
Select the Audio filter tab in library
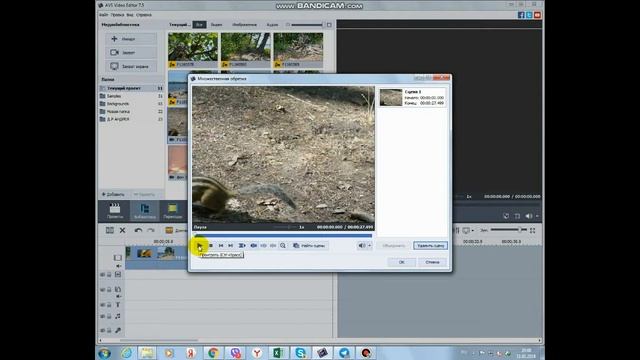(272, 24)
